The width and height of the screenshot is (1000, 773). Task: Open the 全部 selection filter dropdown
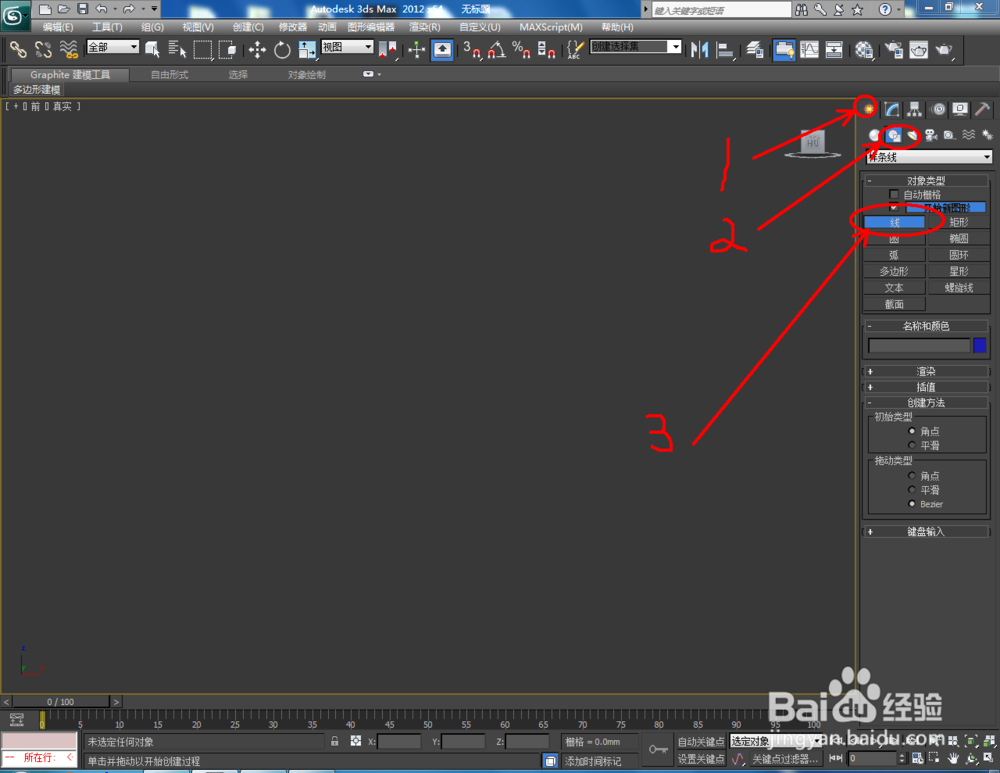113,47
